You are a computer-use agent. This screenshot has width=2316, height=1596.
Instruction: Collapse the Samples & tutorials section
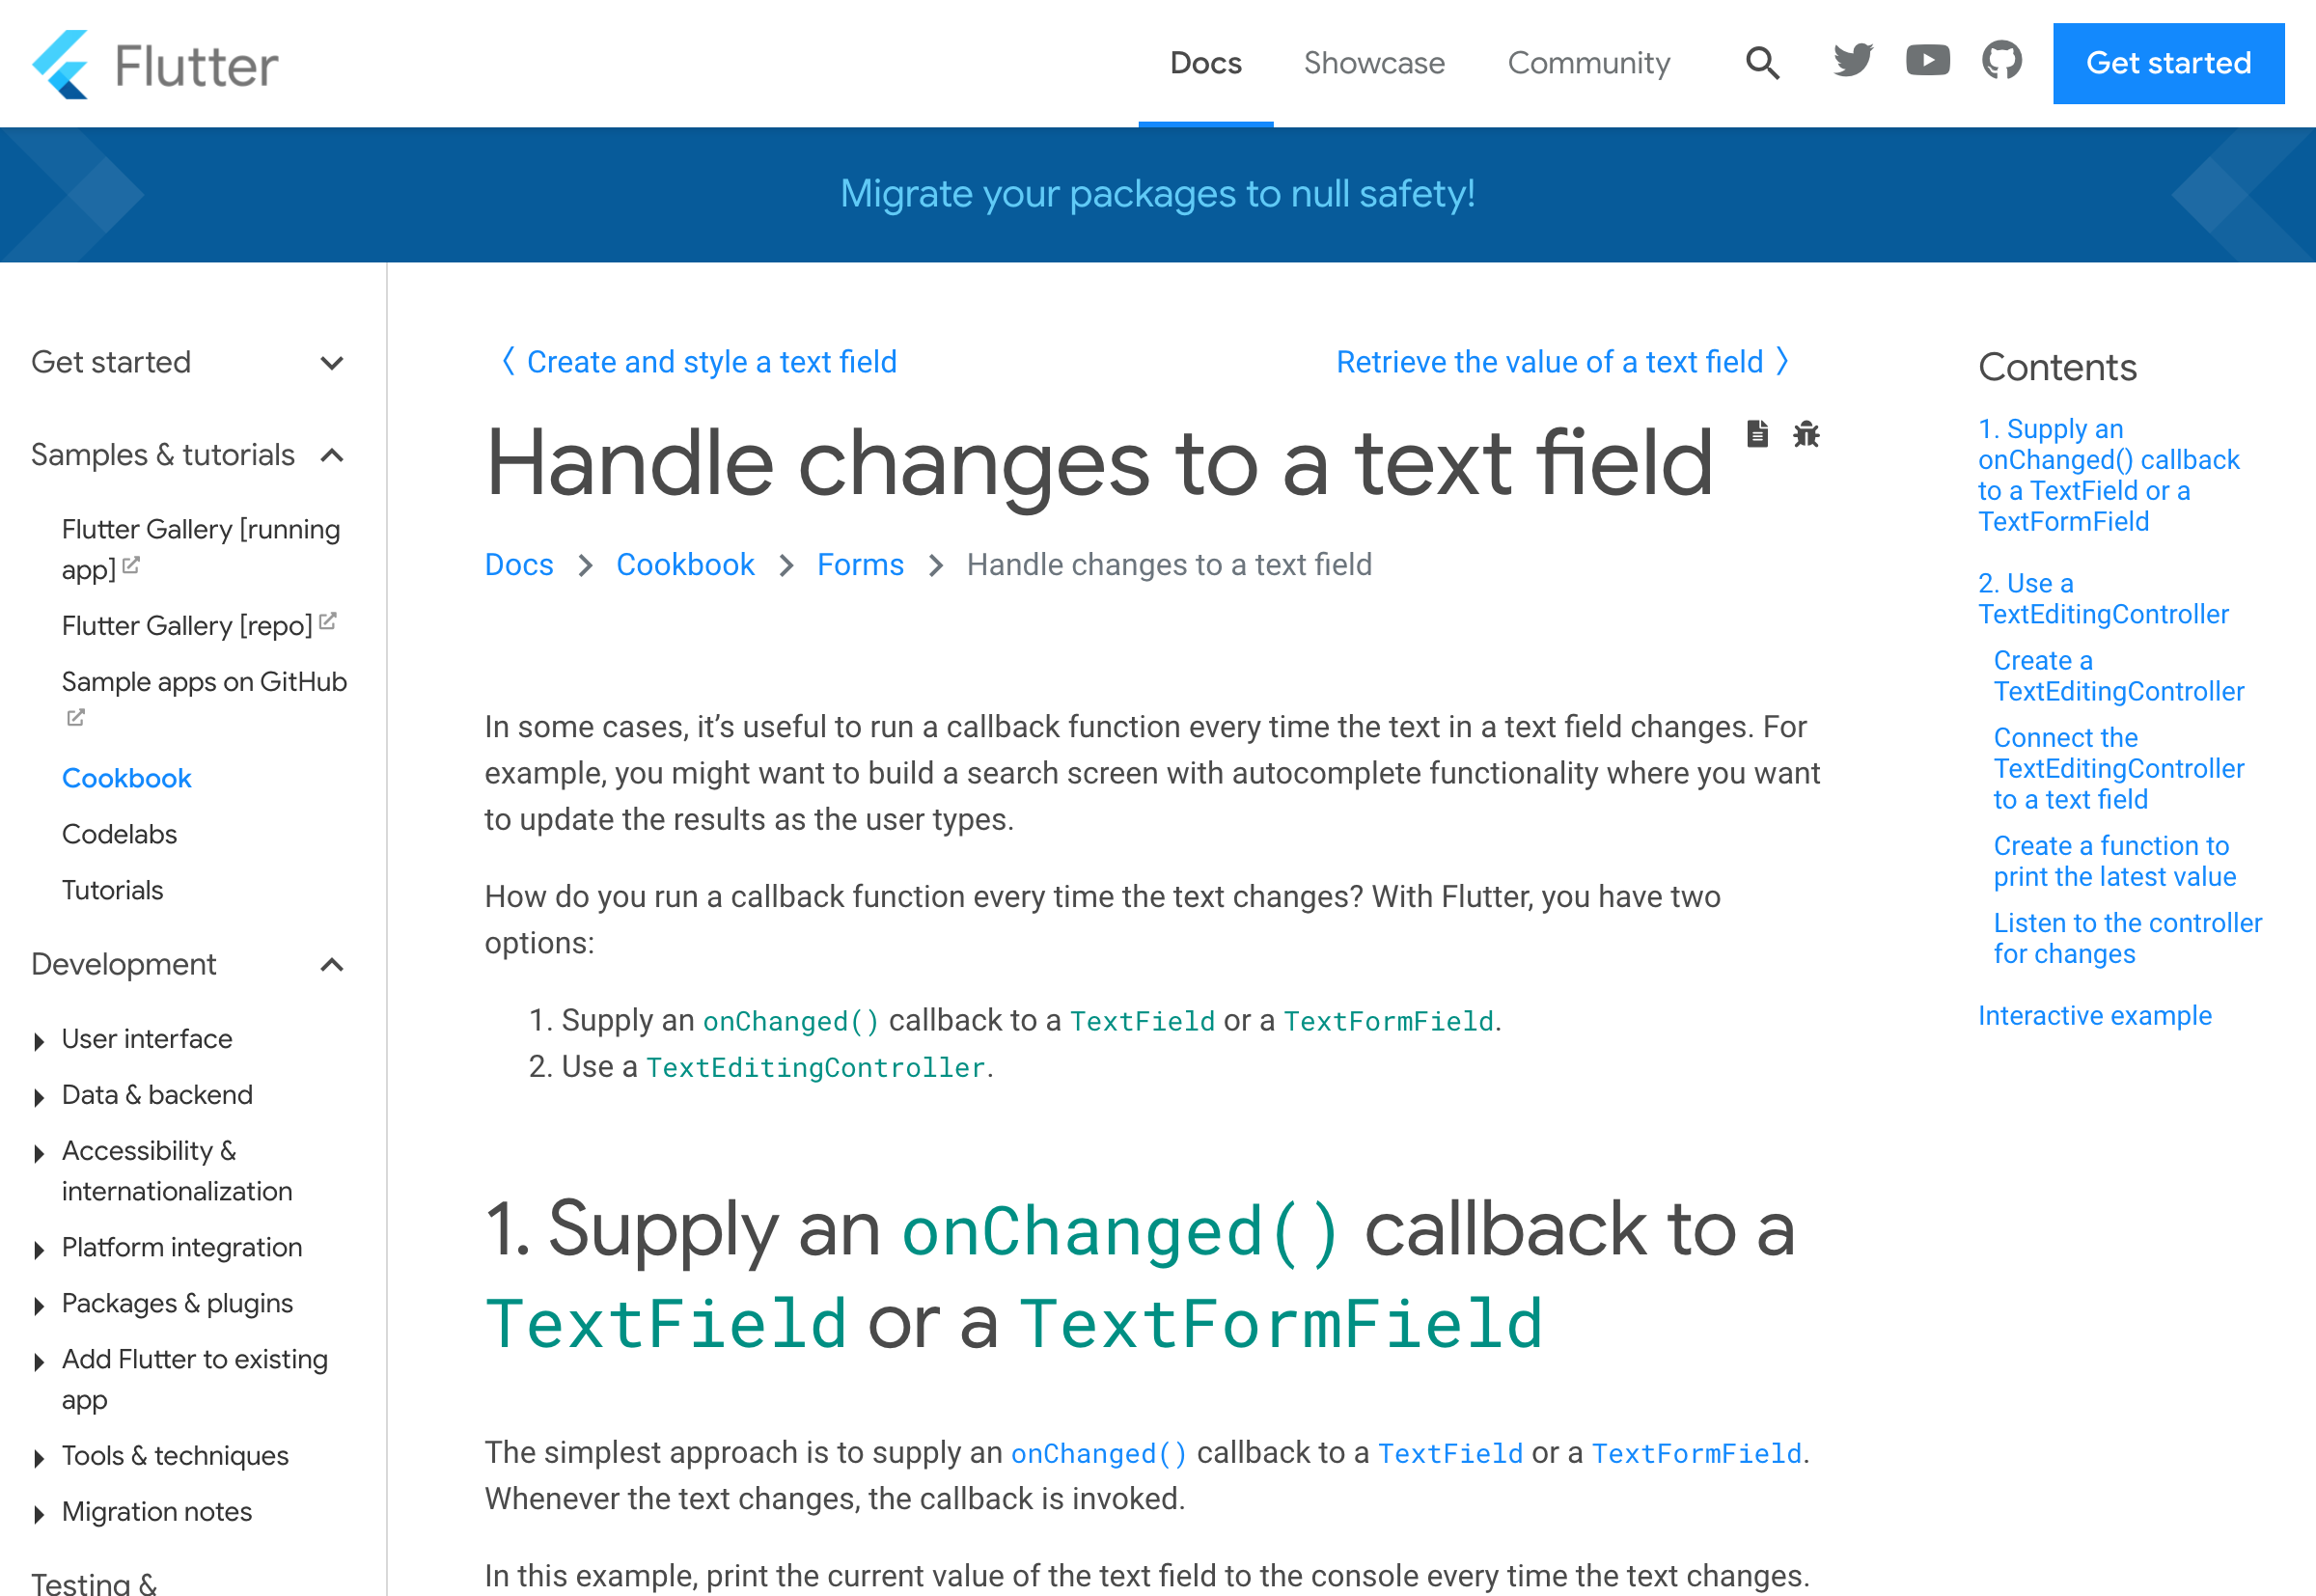click(x=333, y=454)
